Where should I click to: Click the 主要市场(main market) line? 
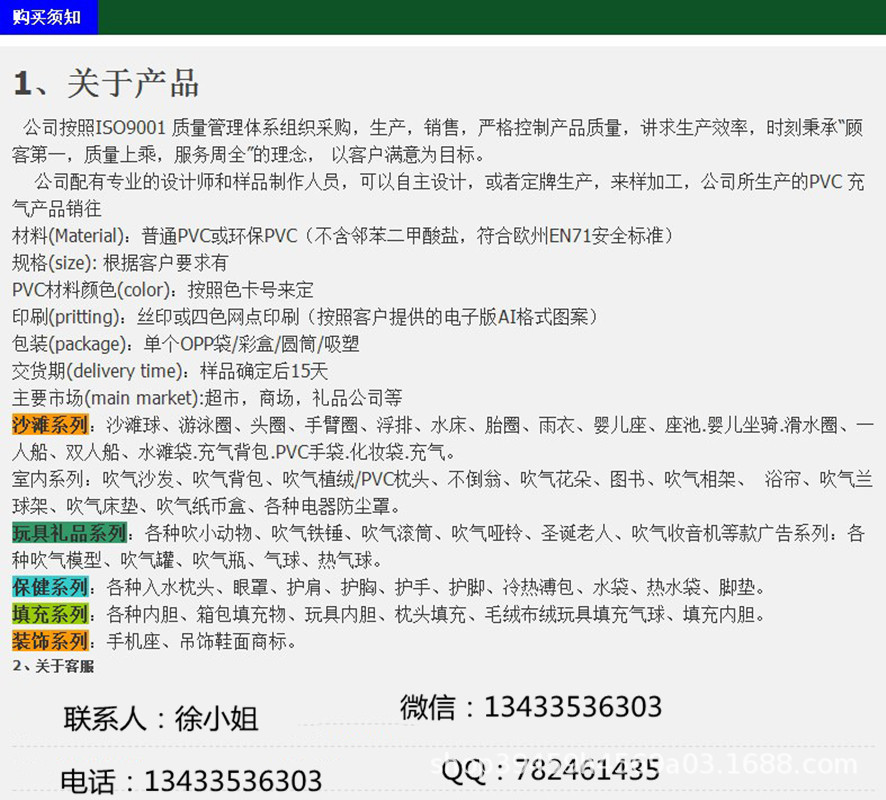click(207, 398)
